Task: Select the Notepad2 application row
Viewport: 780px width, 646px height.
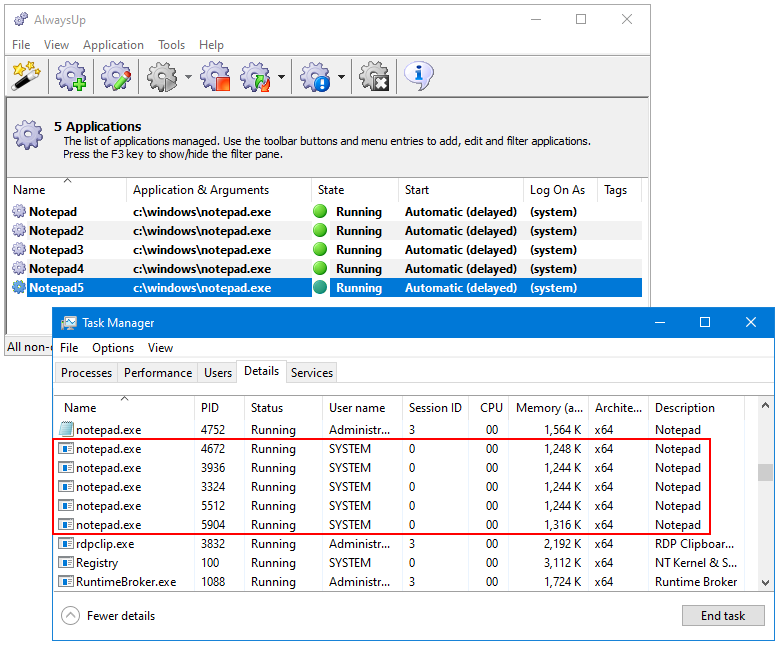Action: point(326,231)
